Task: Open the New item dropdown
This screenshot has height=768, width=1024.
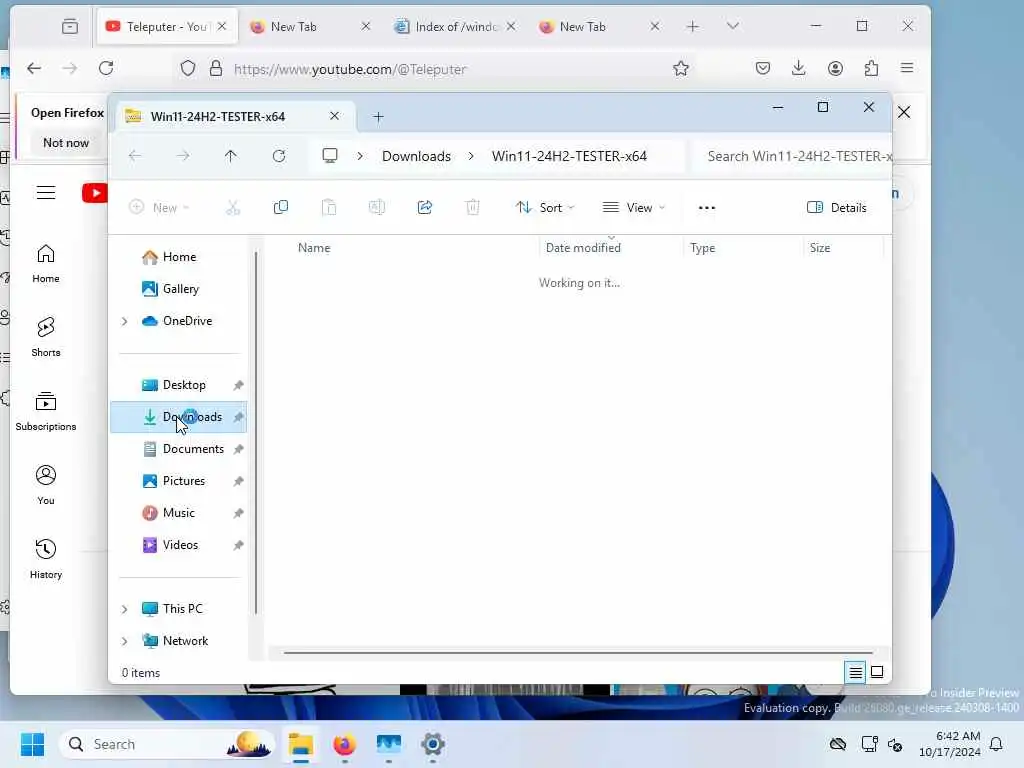Action: (159, 208)
